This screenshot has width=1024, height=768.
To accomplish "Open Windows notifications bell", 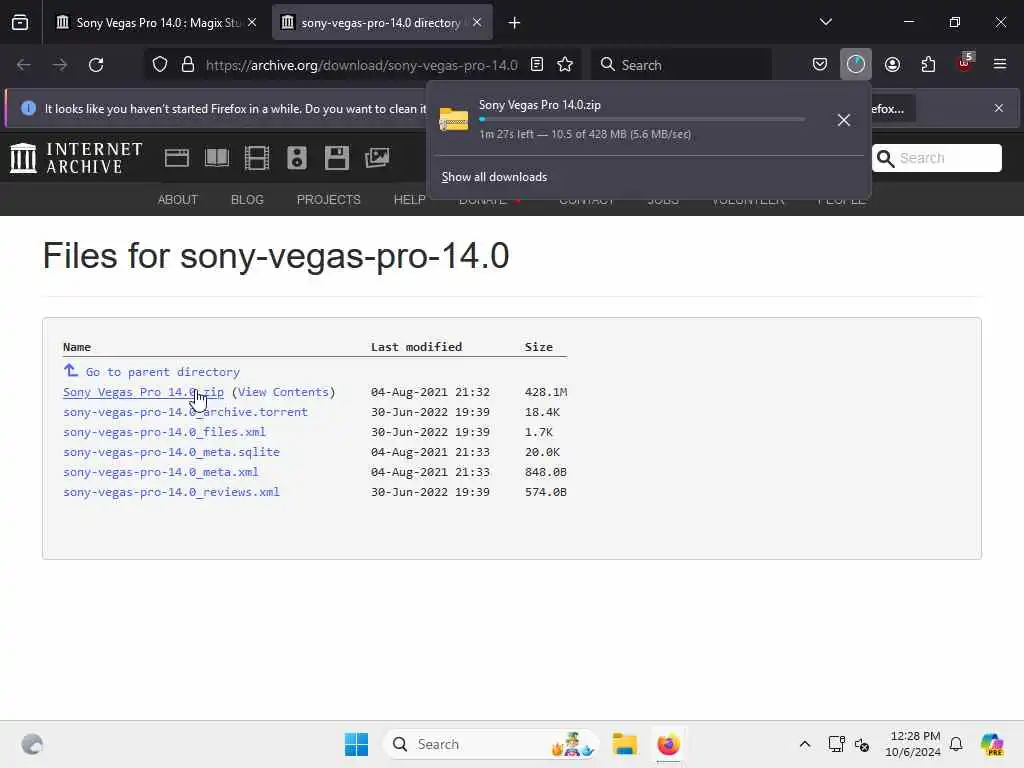I will [x=956, y=744].
